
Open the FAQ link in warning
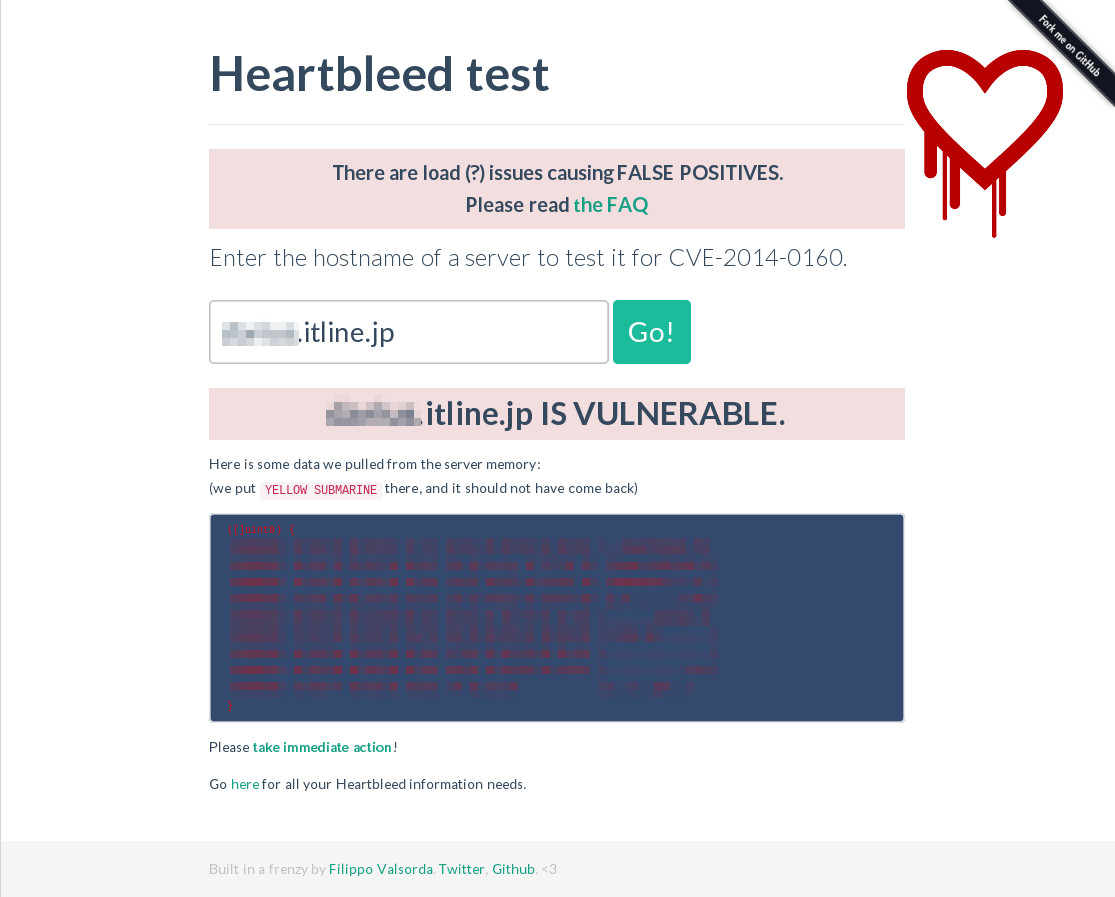pyautogui.click(x=610, y=205)
